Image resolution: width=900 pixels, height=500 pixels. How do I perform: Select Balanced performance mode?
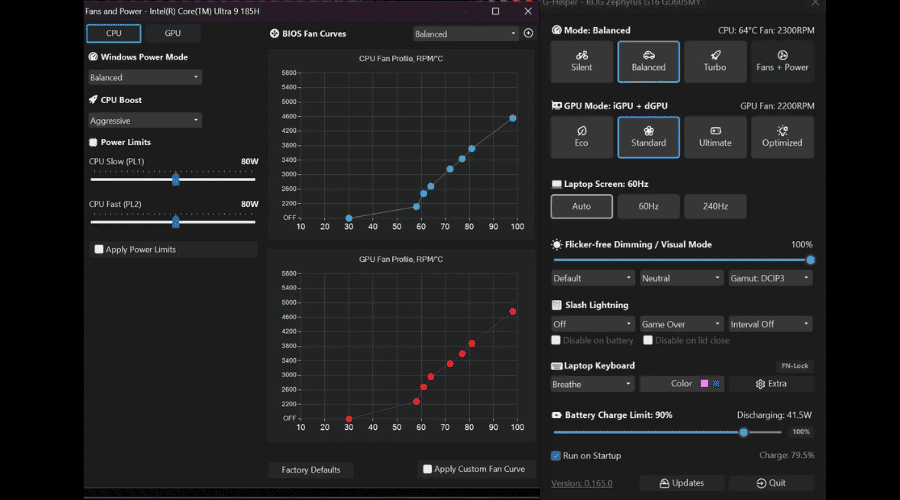click(649, 61)
